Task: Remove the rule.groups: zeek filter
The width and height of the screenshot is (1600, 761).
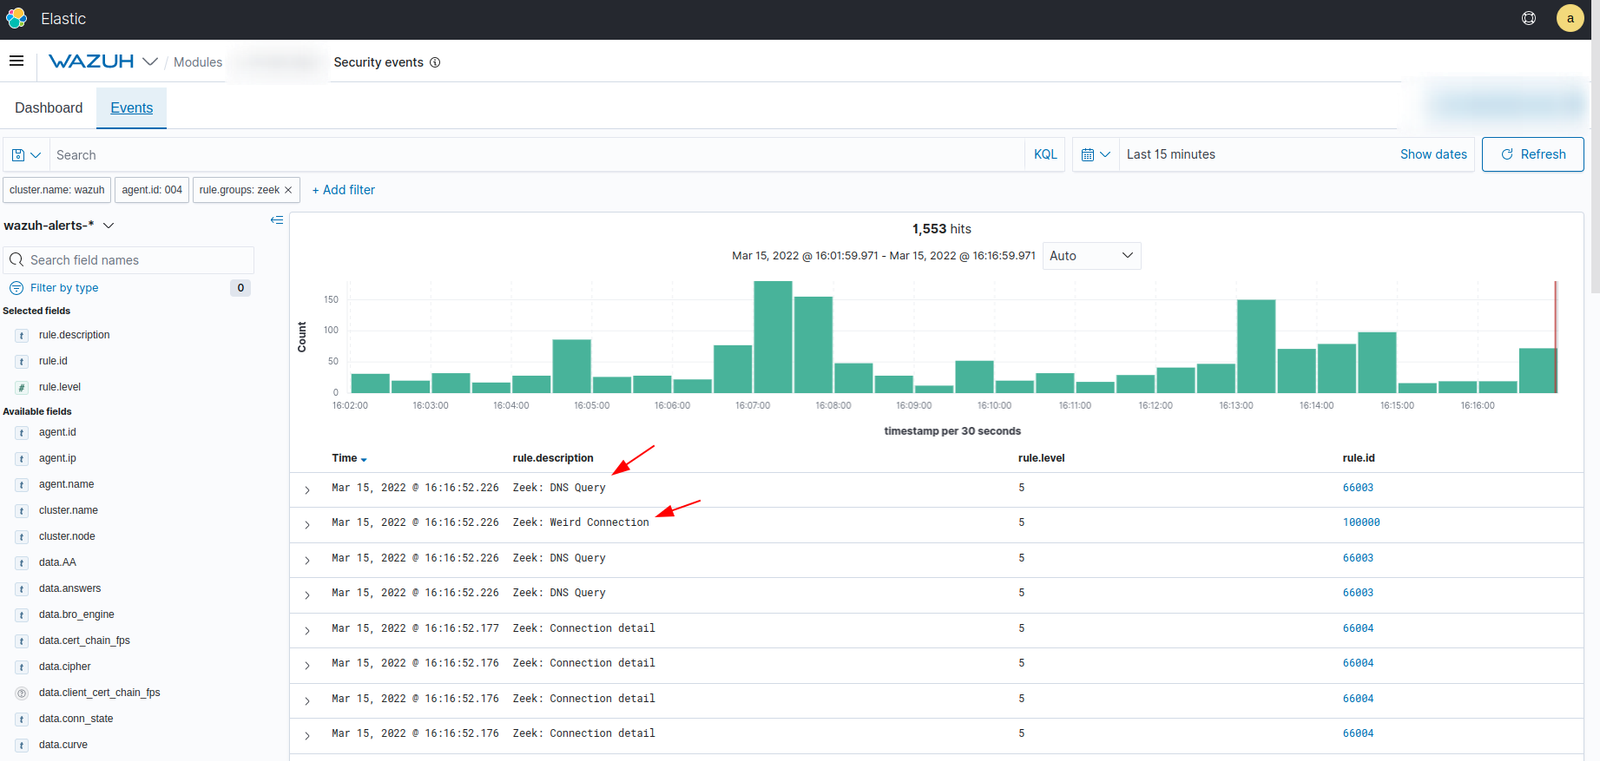Action: pyautogui.click(x=288, y=190)
